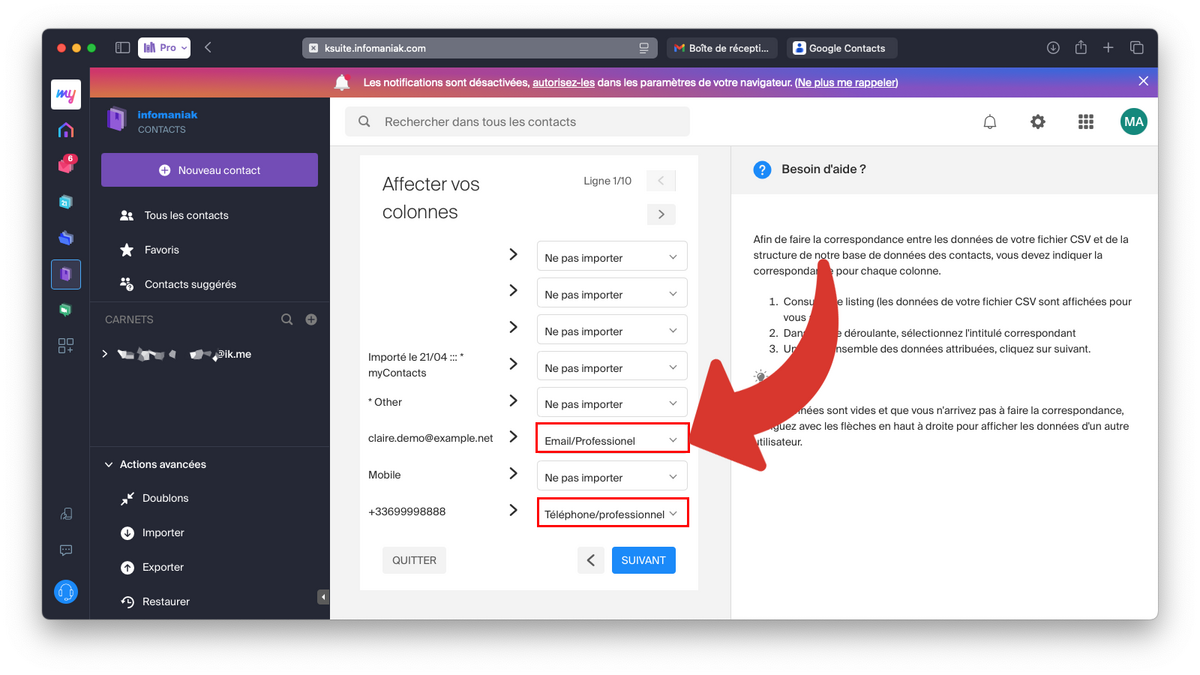Open the more apps grid-plus icon
Image resolution: width=1200 pixels, height=675 pixels.
66,346
